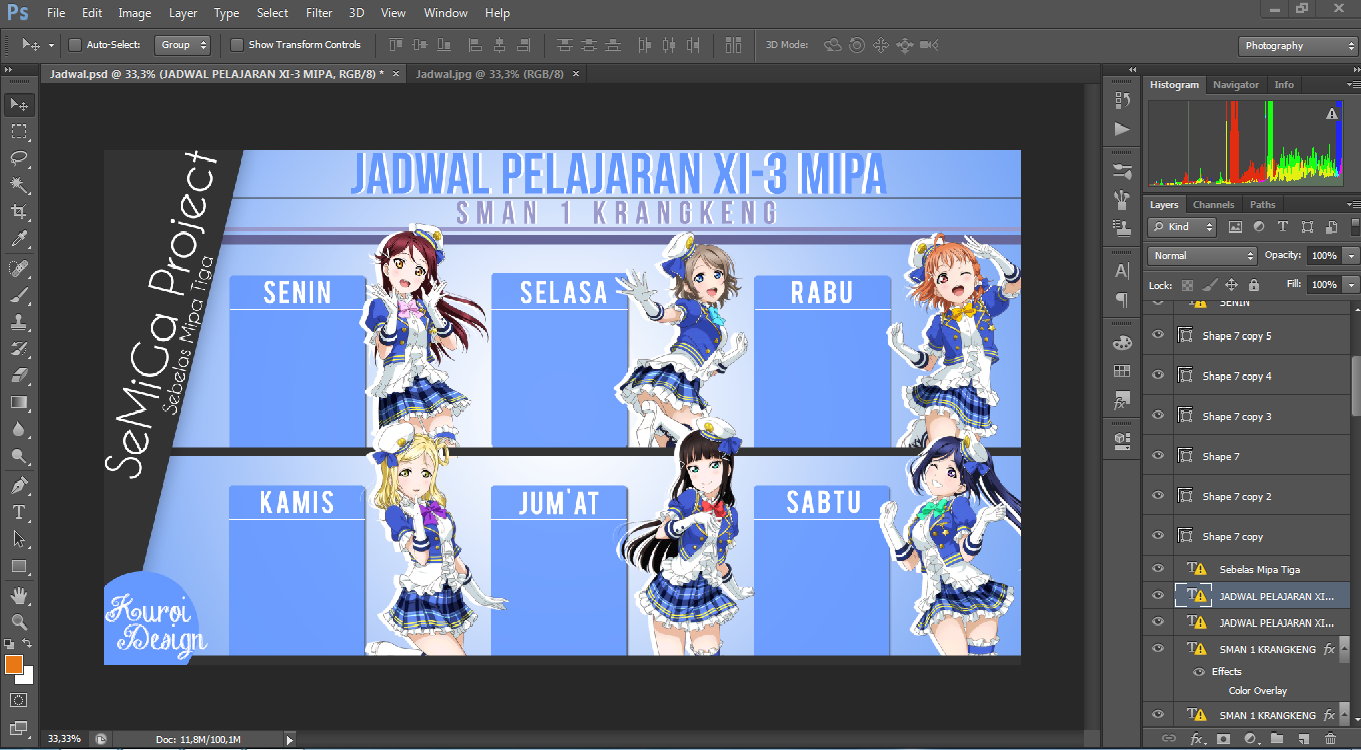
Task: Click the zoom percentage field in status bar
Action: click(66, 739)
